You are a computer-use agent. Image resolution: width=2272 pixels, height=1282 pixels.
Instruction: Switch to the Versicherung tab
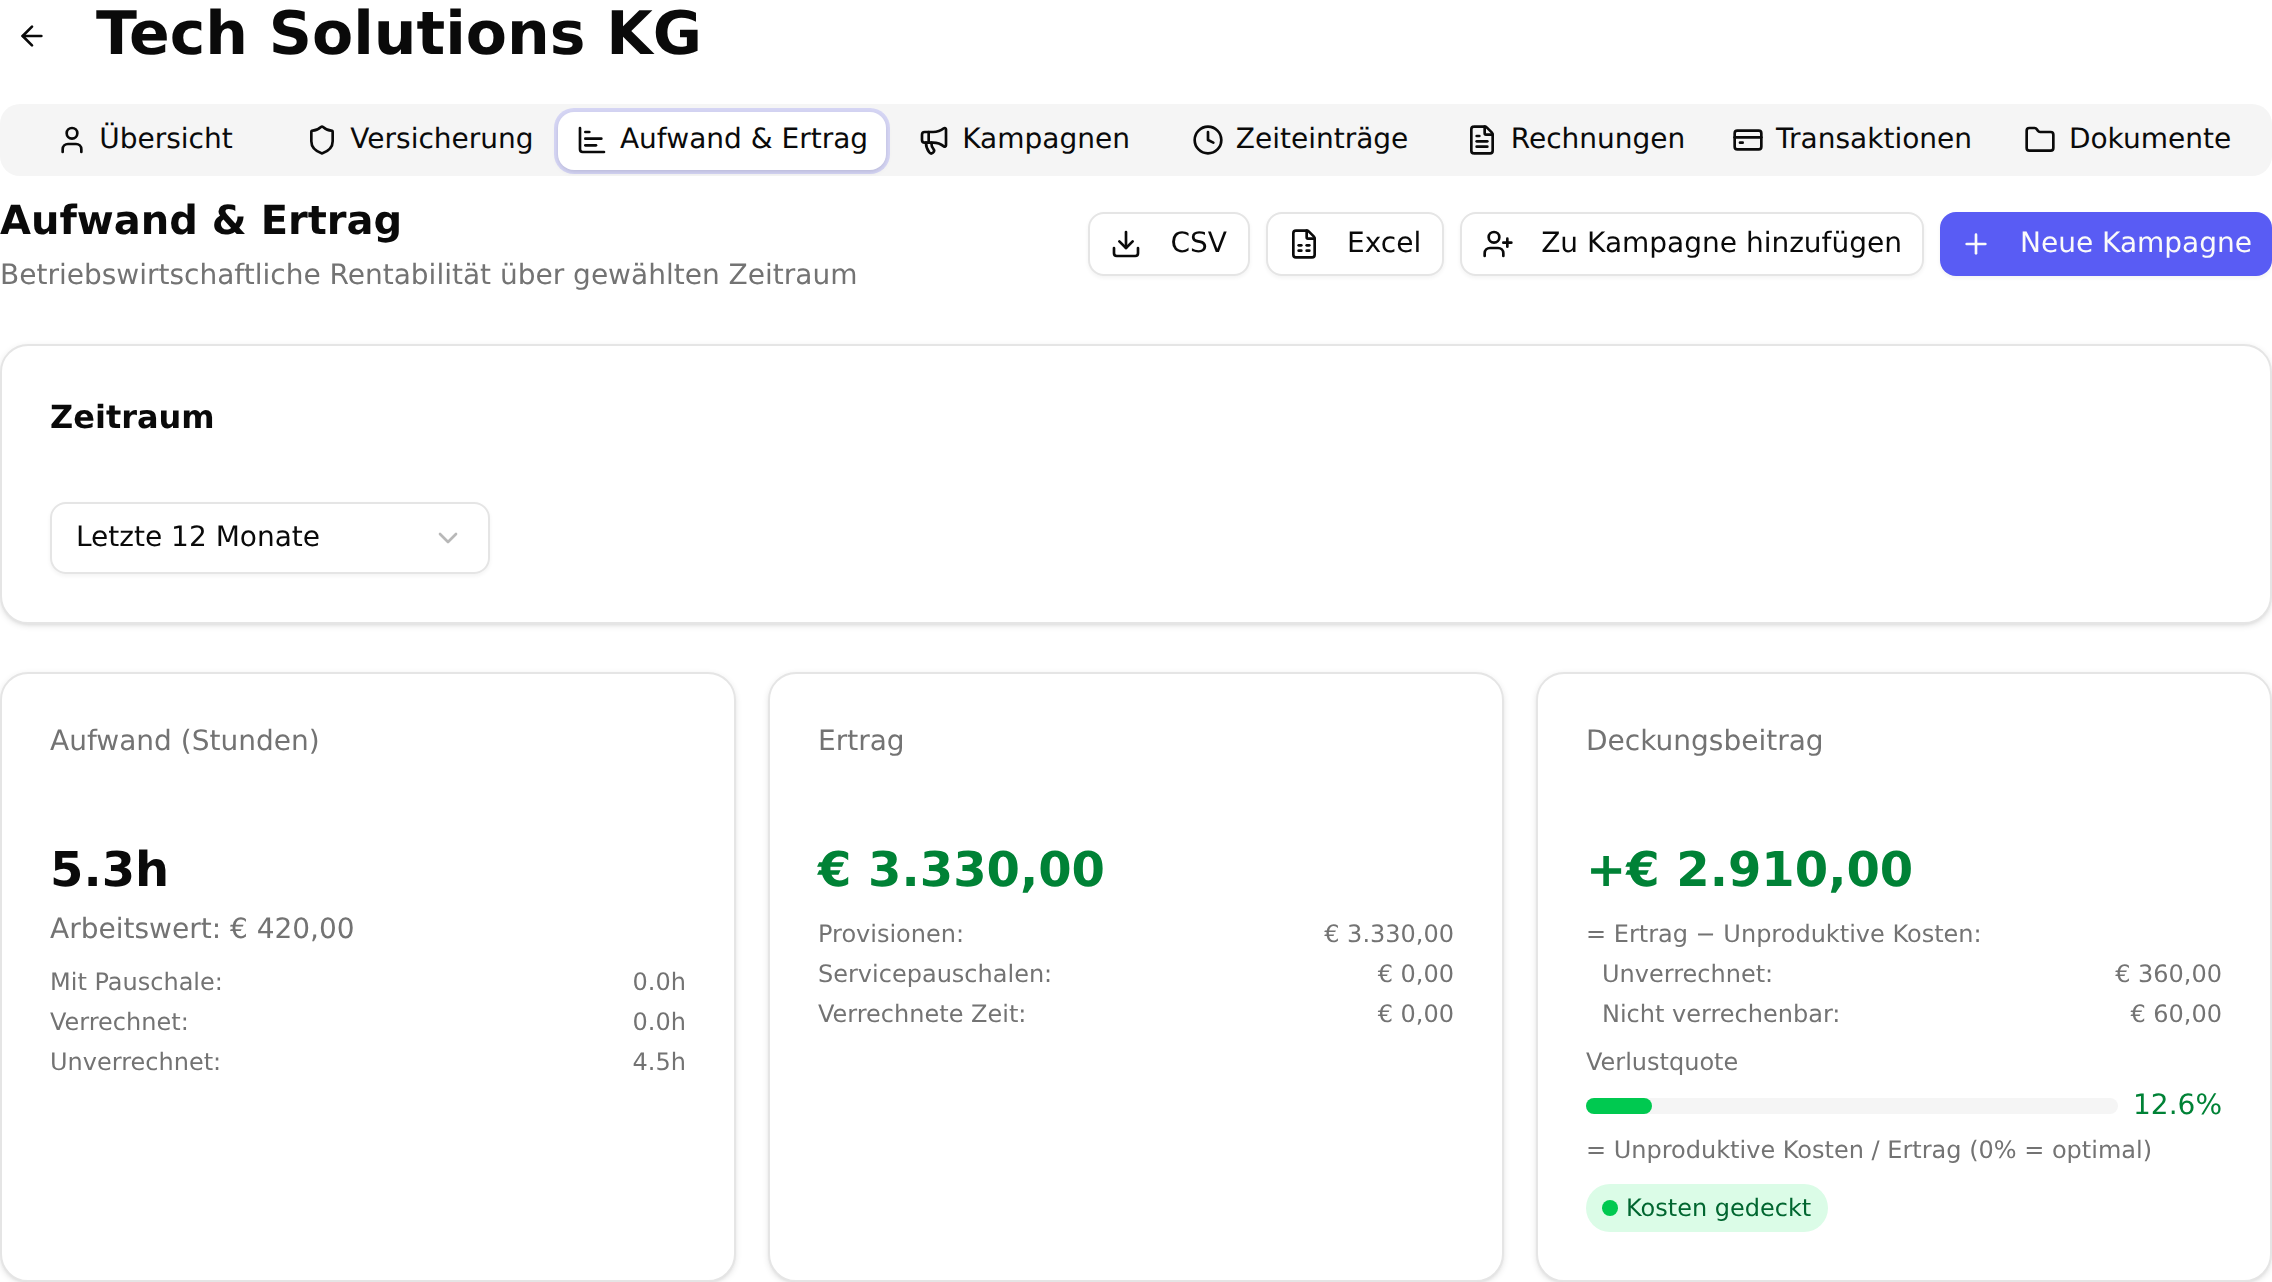point(420,139)
